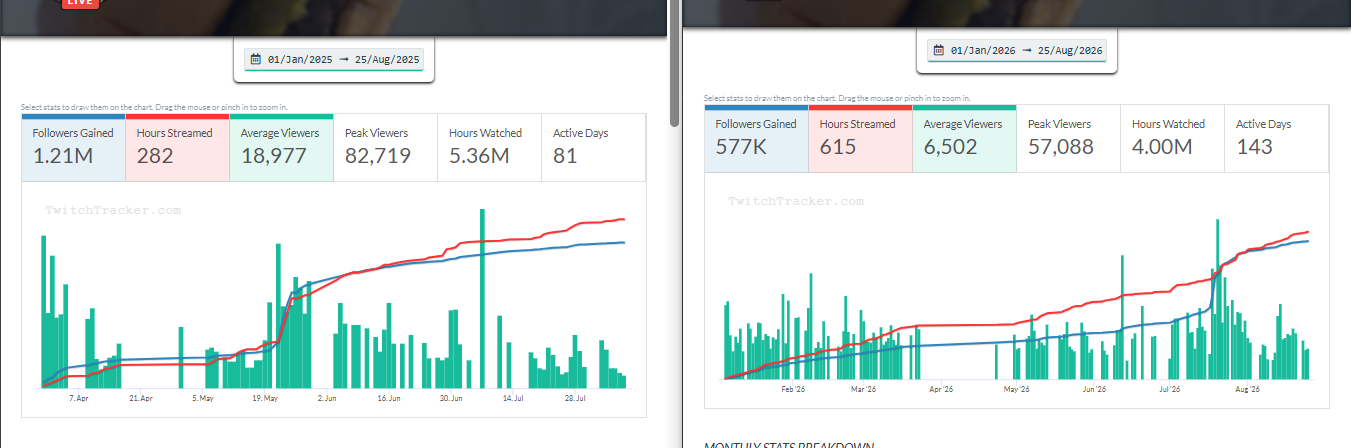Click the Apr '26 axis label in right chart
This screenshot has height=448, width=1351.
(x=941, y=389)
